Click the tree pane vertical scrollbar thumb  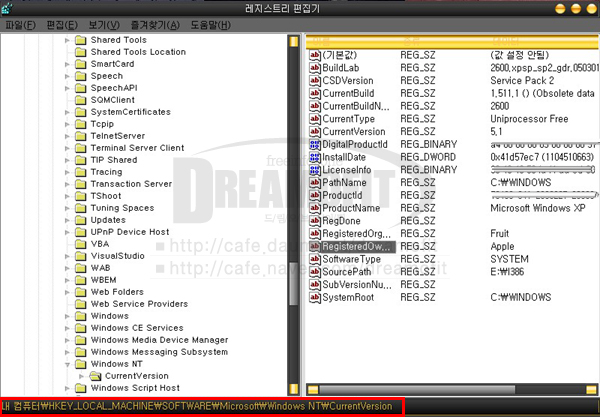(294, 284)
